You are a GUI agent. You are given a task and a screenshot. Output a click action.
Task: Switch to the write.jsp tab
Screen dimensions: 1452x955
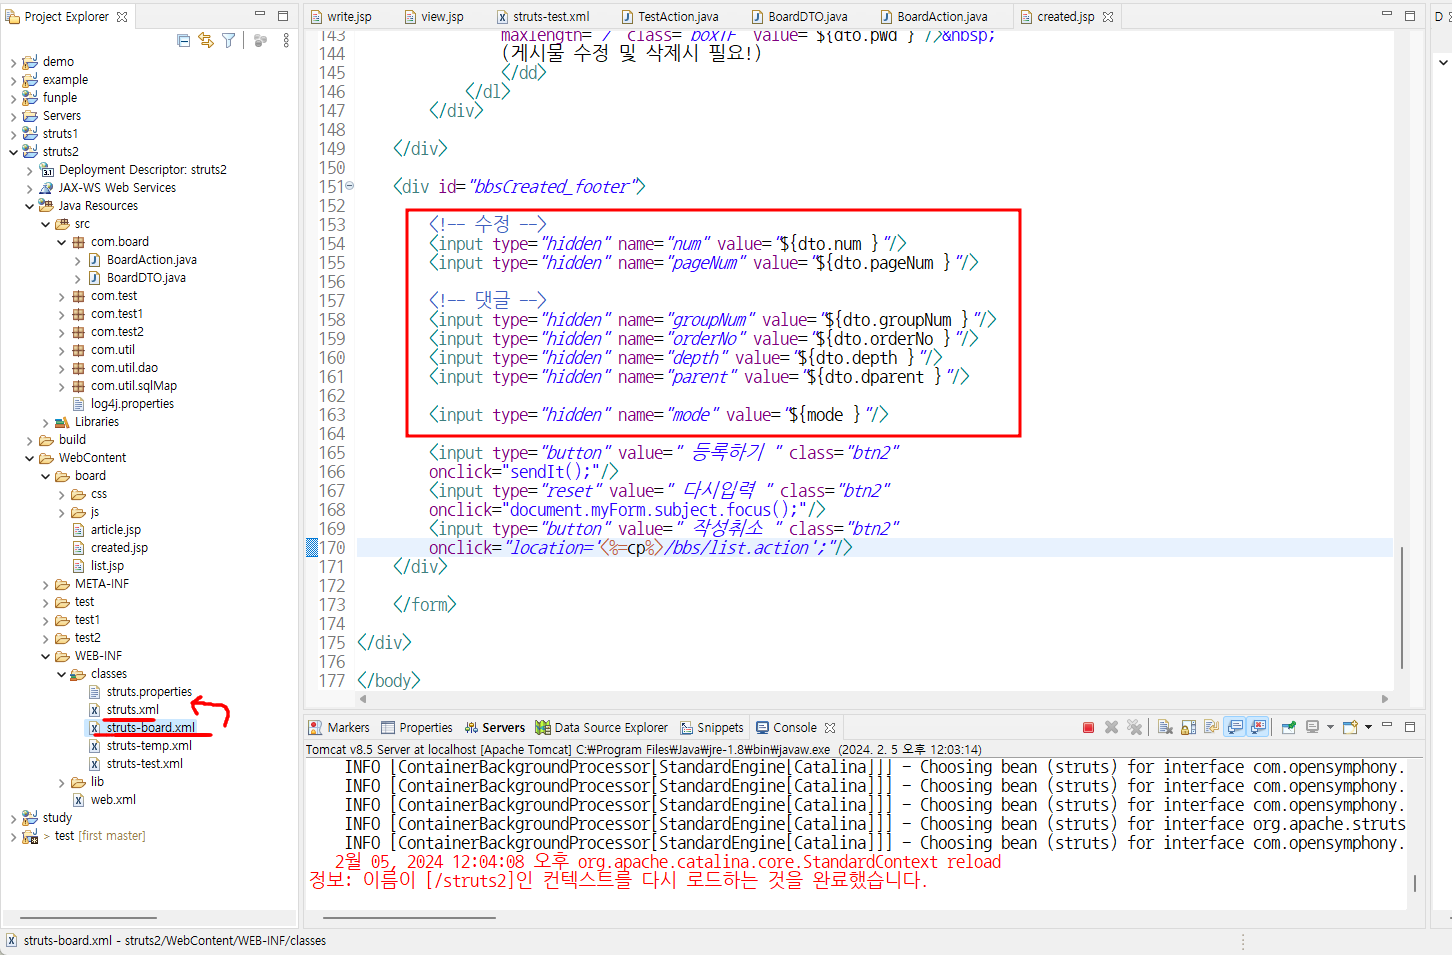[341, 17]
